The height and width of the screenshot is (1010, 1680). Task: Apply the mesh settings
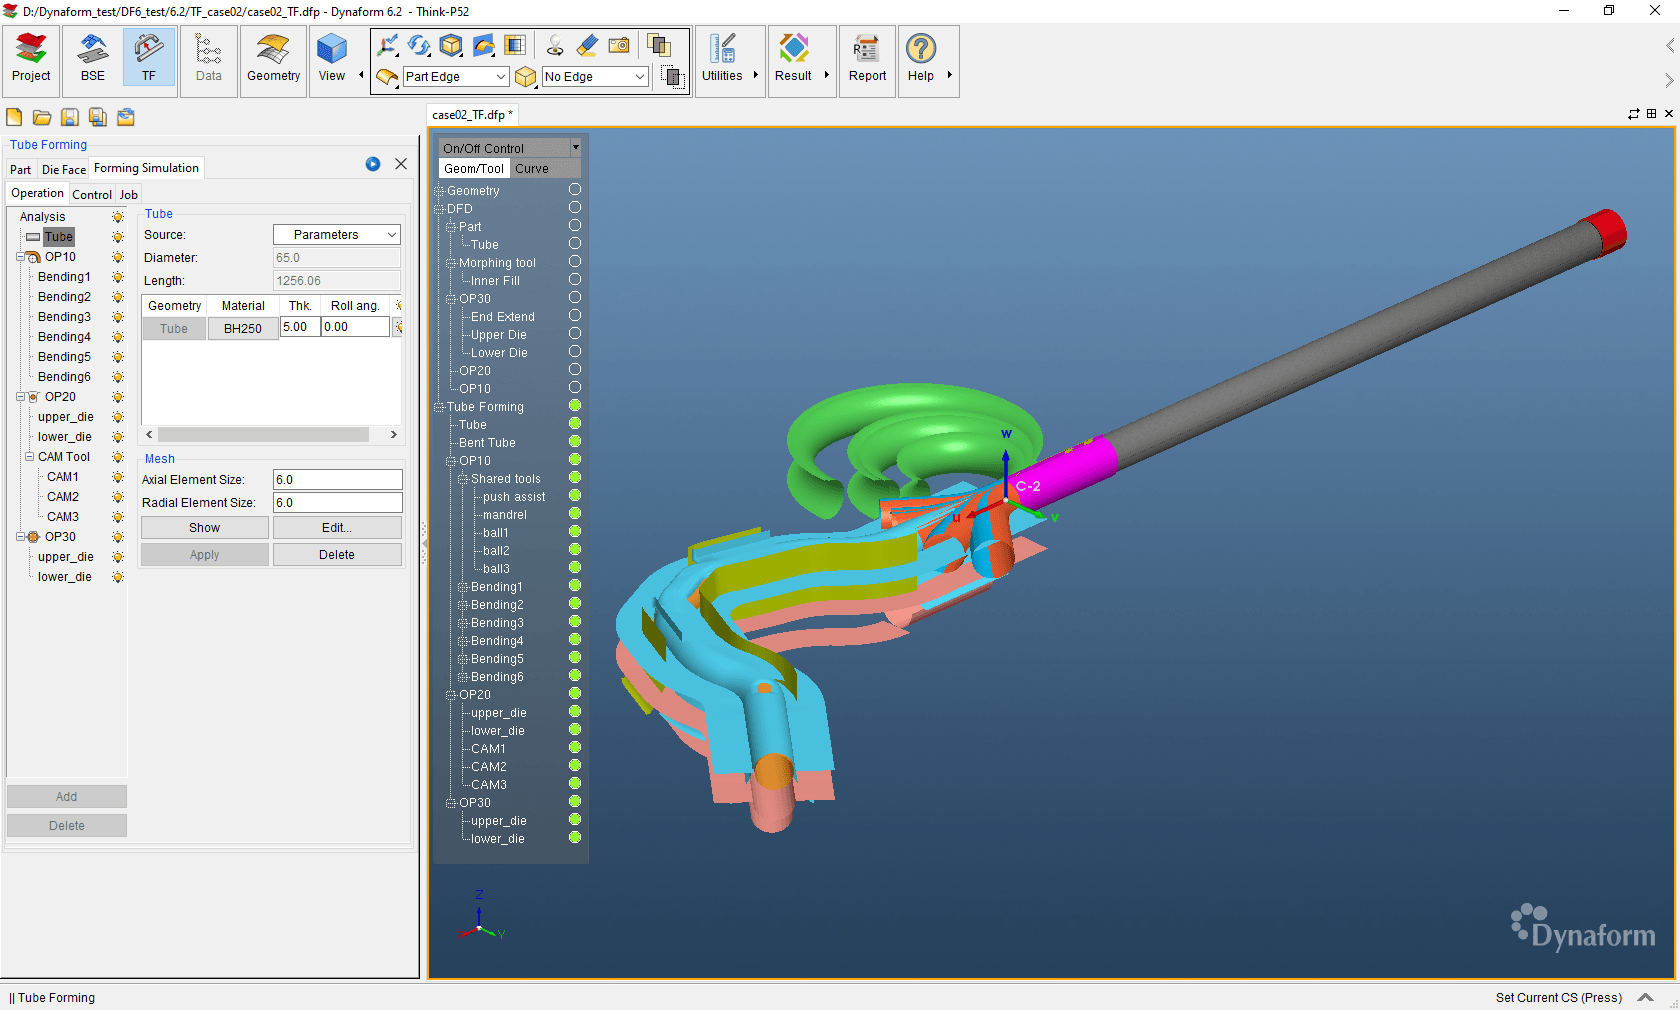click(x=204, y=554)
